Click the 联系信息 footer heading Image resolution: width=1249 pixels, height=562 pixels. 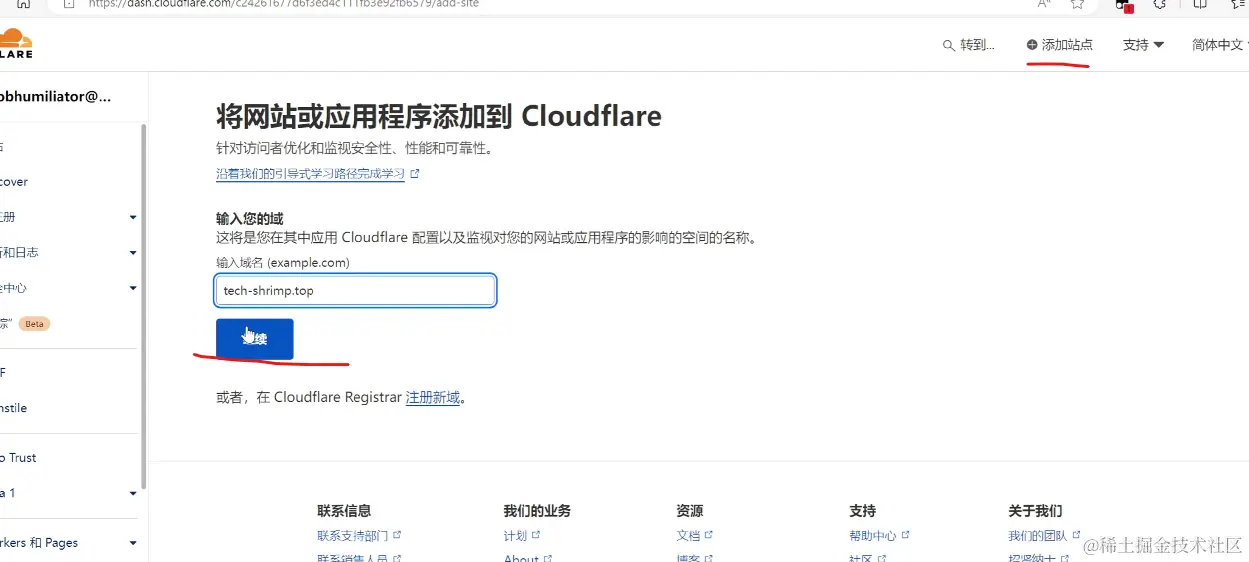345,511
